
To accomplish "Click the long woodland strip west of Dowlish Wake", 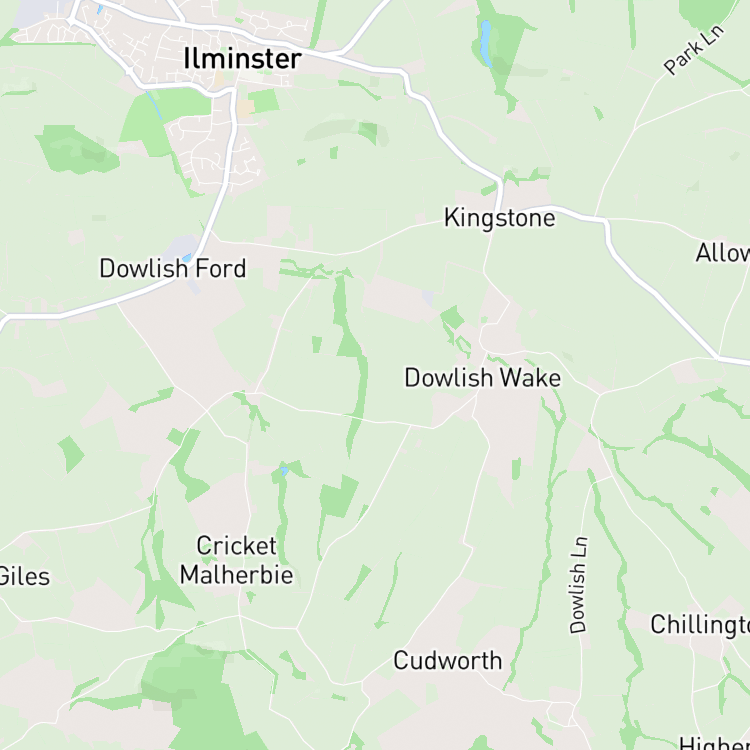I will tap(353, 364).
